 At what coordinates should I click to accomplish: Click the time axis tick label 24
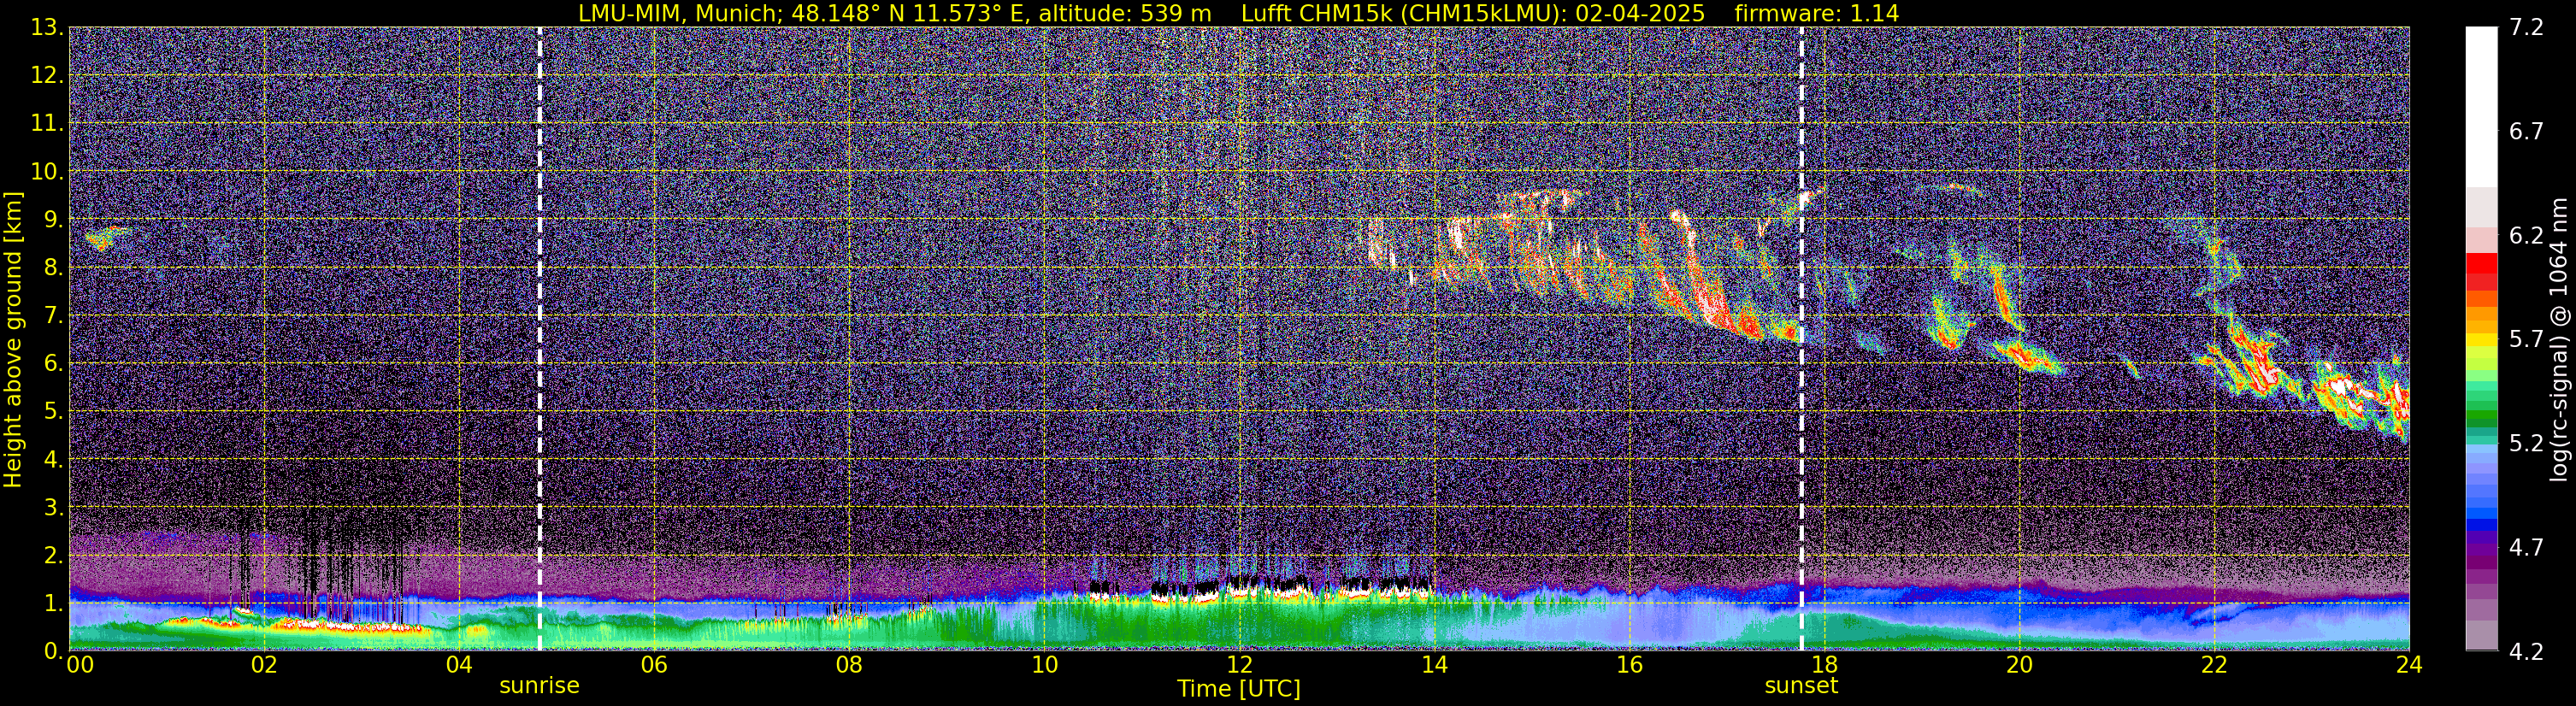tap(2409, 666)
